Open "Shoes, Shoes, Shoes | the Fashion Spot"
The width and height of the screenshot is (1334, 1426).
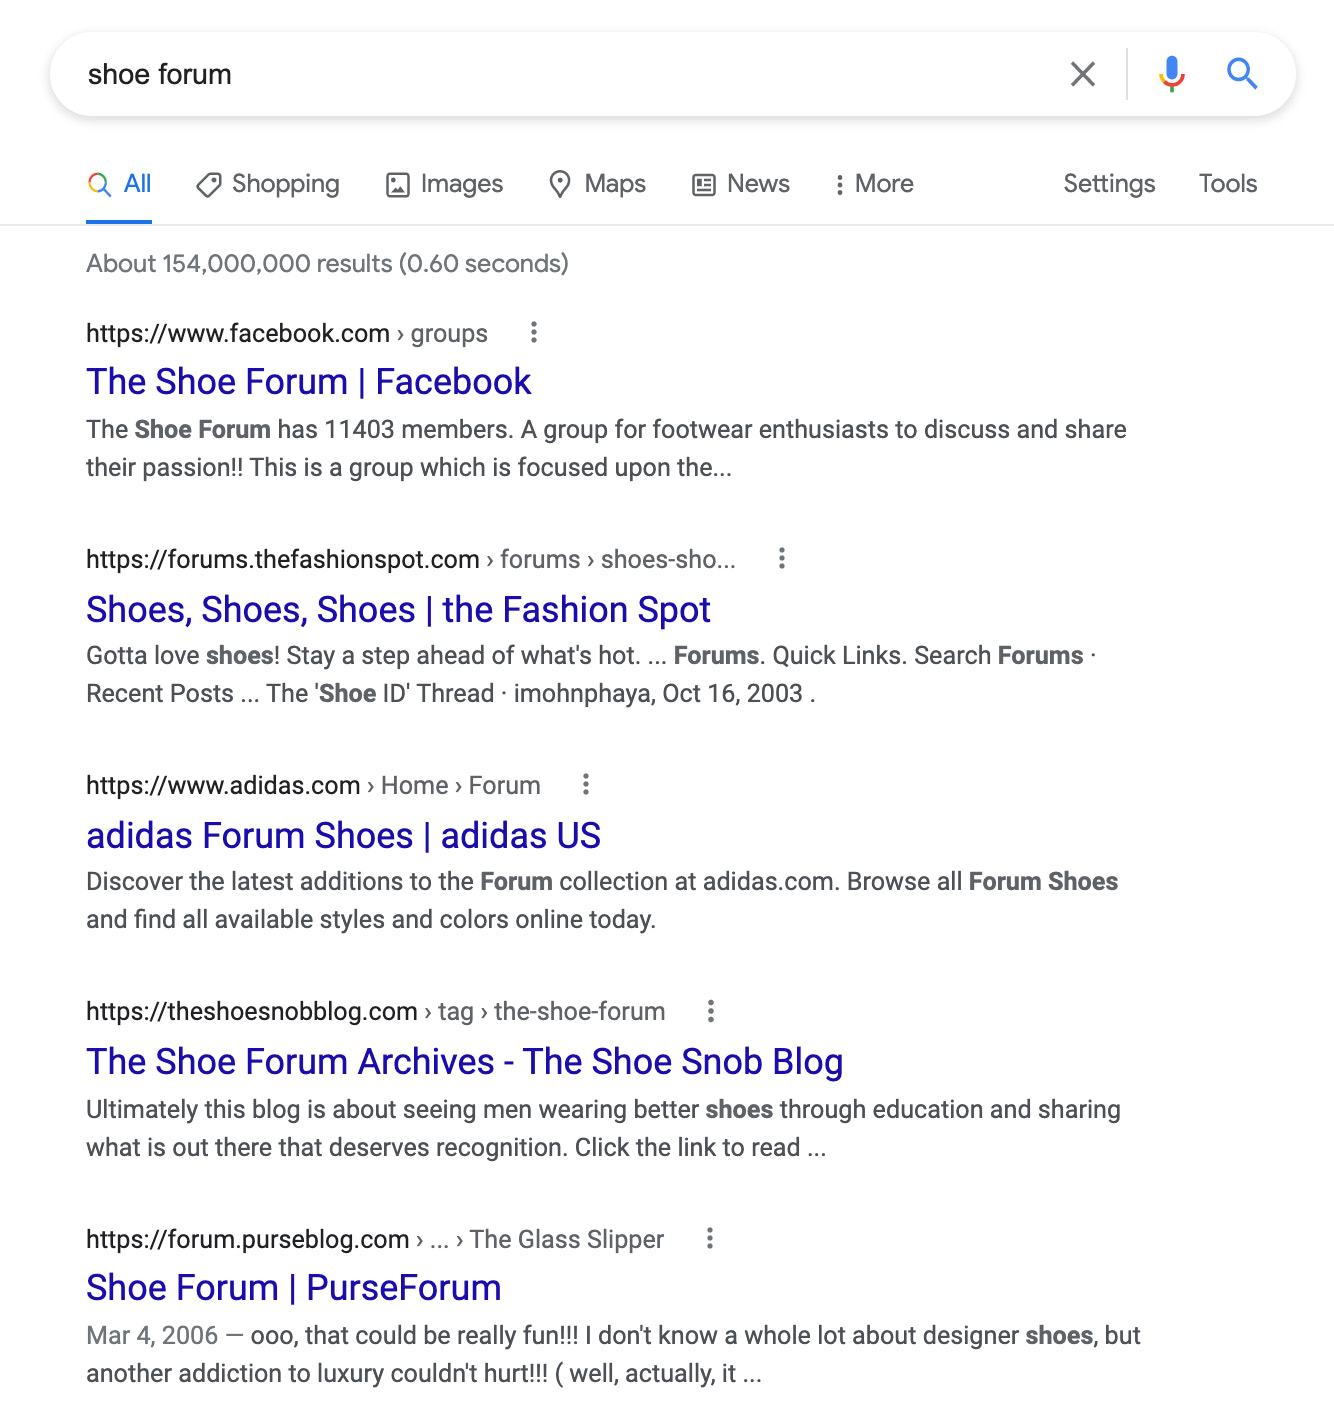pos(398,610)
